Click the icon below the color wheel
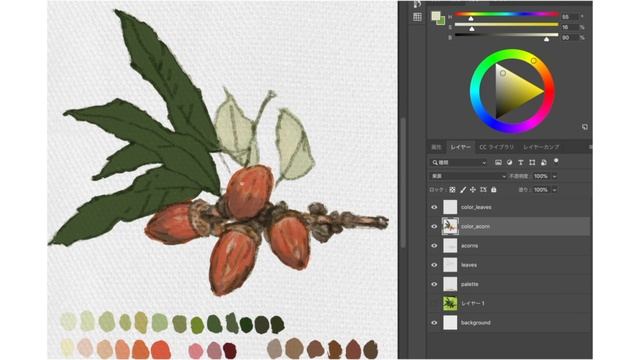 tap(584, 127)
